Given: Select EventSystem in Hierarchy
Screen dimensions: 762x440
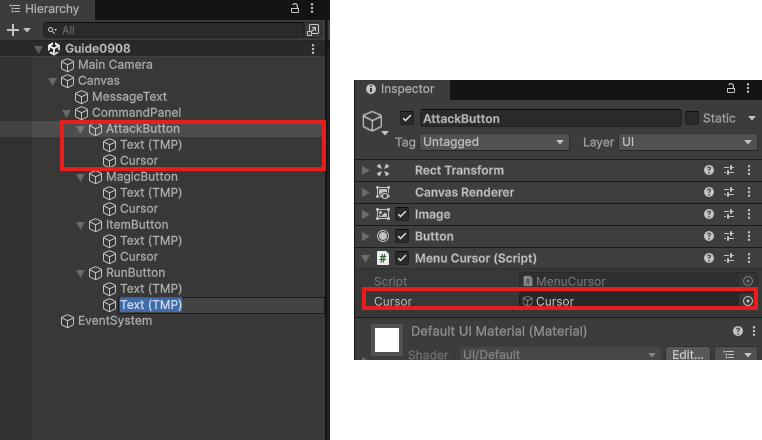Looking at the screenshot, I should click(x=115, y=321).
